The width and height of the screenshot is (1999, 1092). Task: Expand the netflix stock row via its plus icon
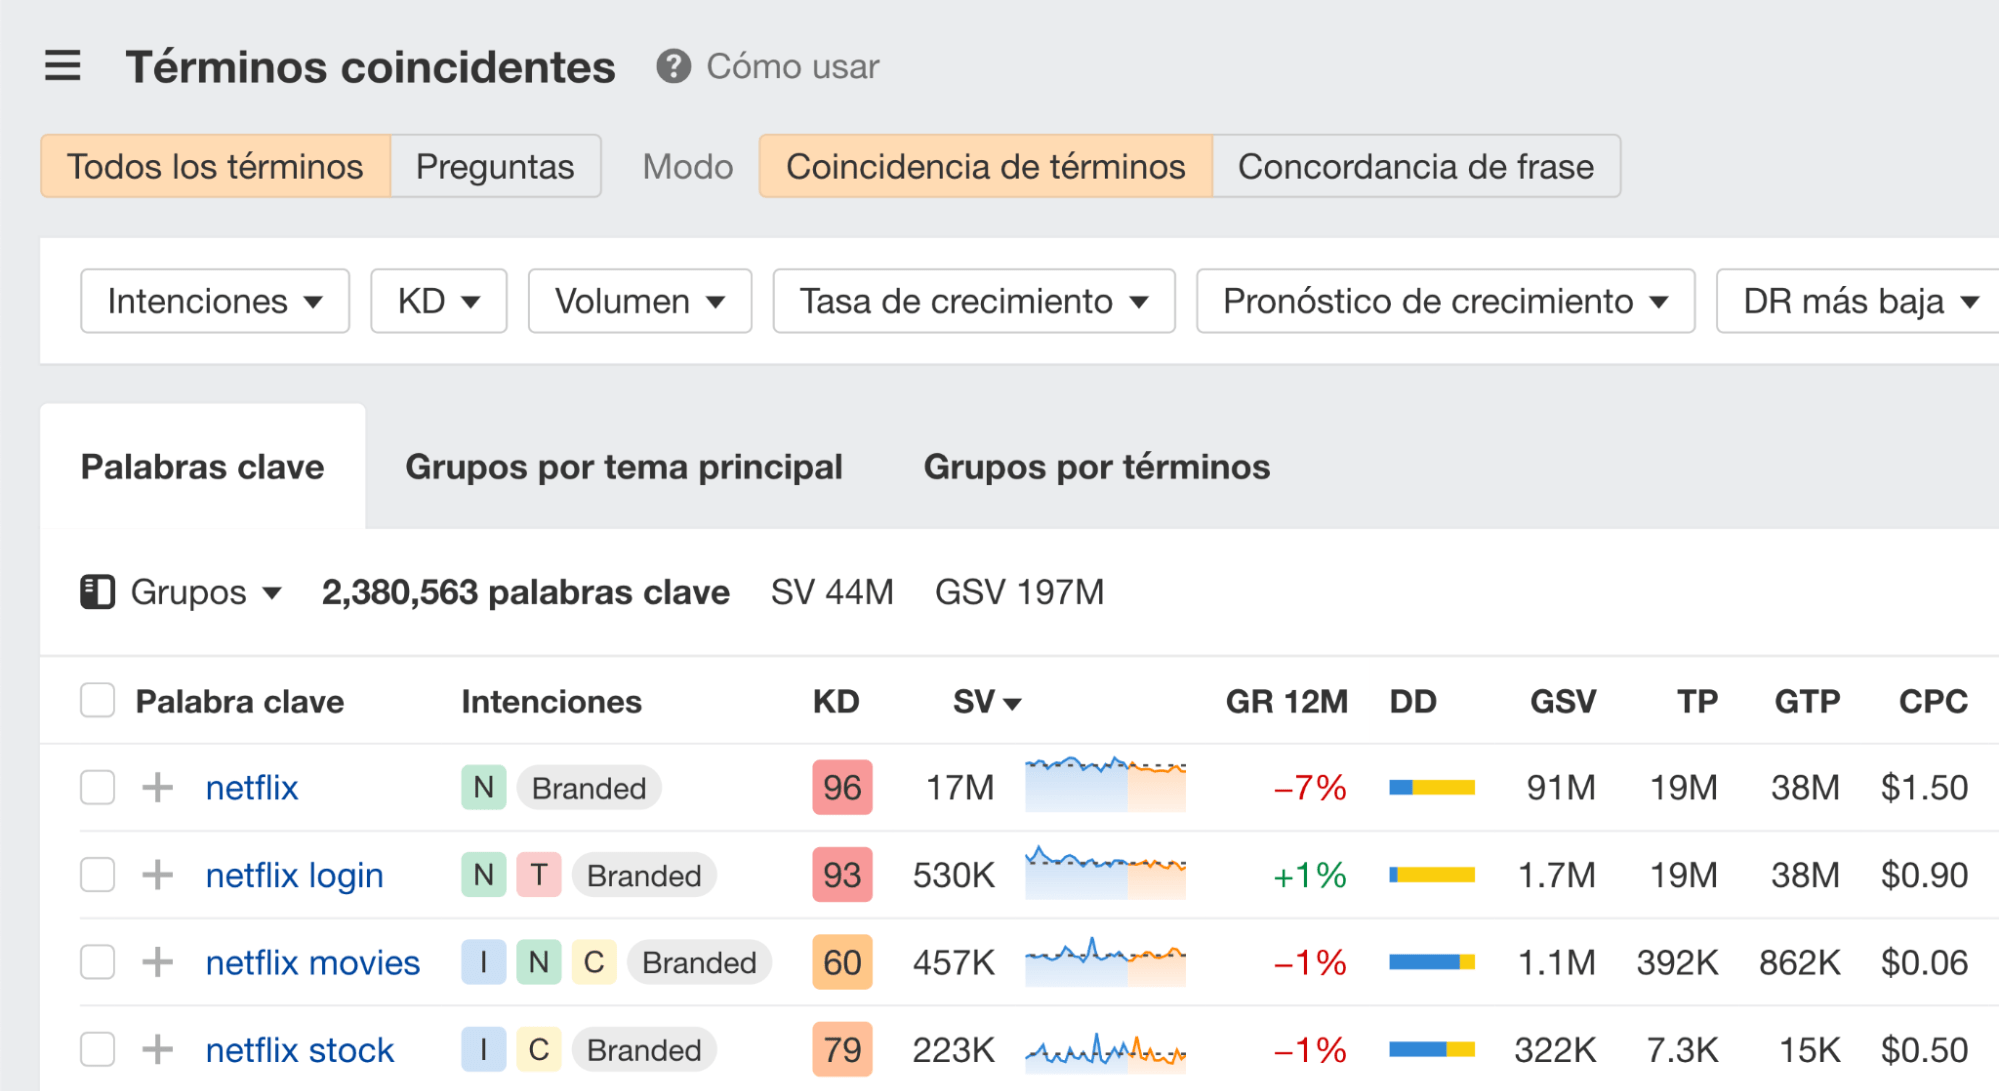coord(156,1049)
